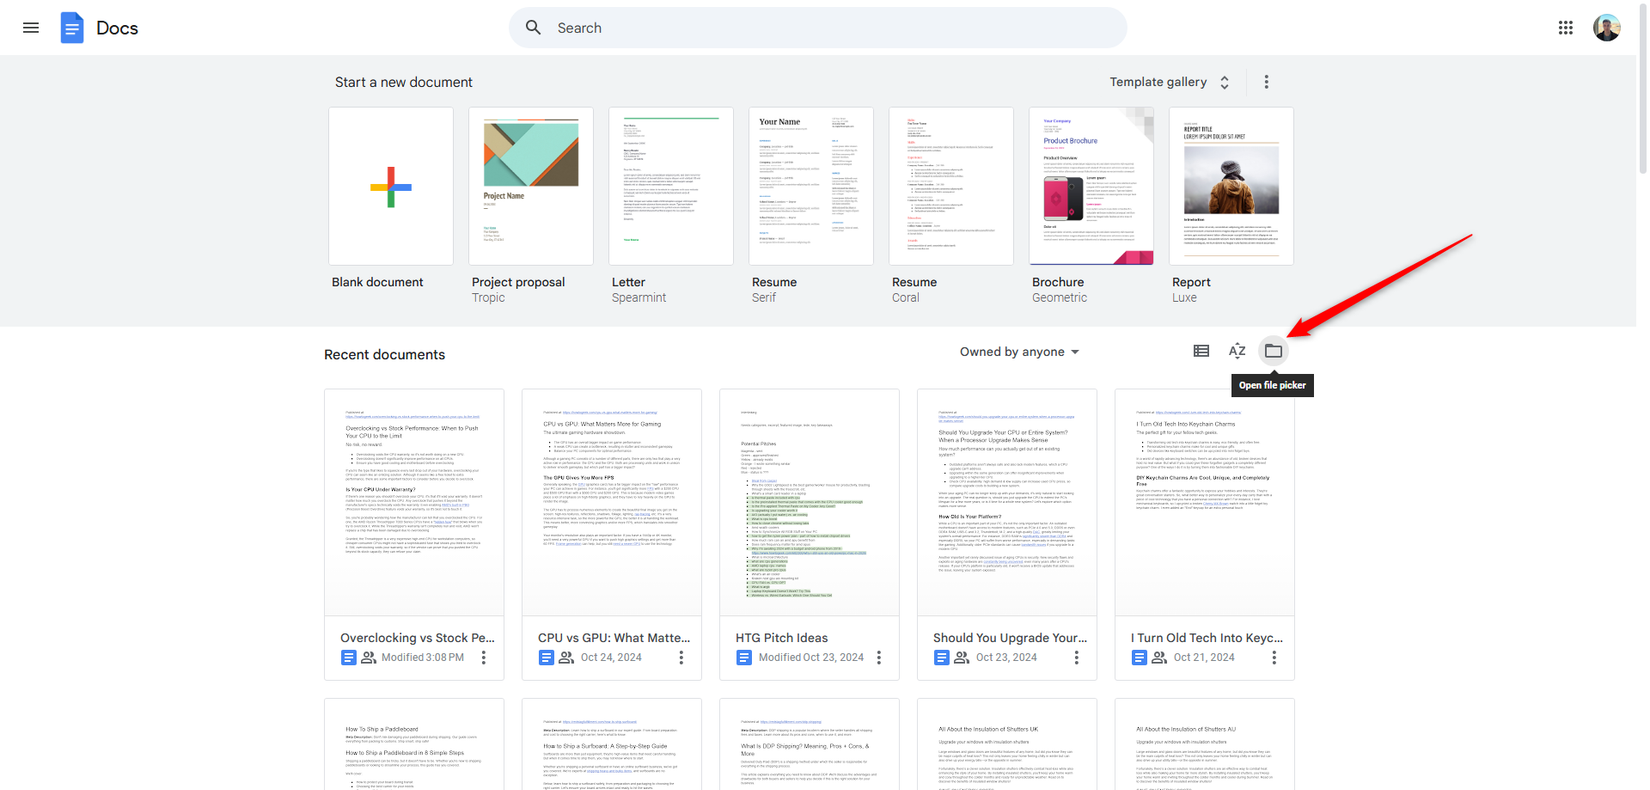Image resolution: width=1650 pixels, height=790 pixels.
Task: Click shared people icon on CPU vs GPU
Action: coord(566,658)
